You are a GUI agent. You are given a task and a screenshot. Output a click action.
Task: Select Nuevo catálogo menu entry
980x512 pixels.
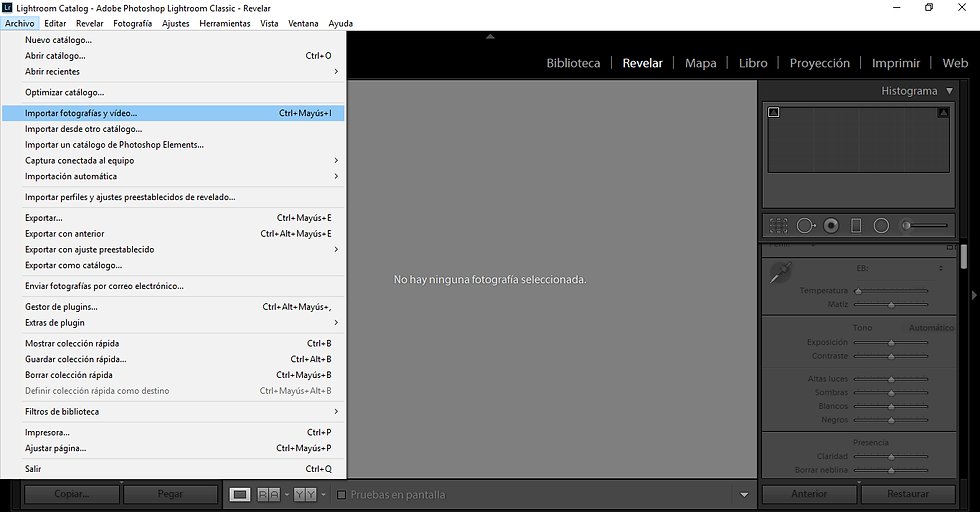coord(173,40)
